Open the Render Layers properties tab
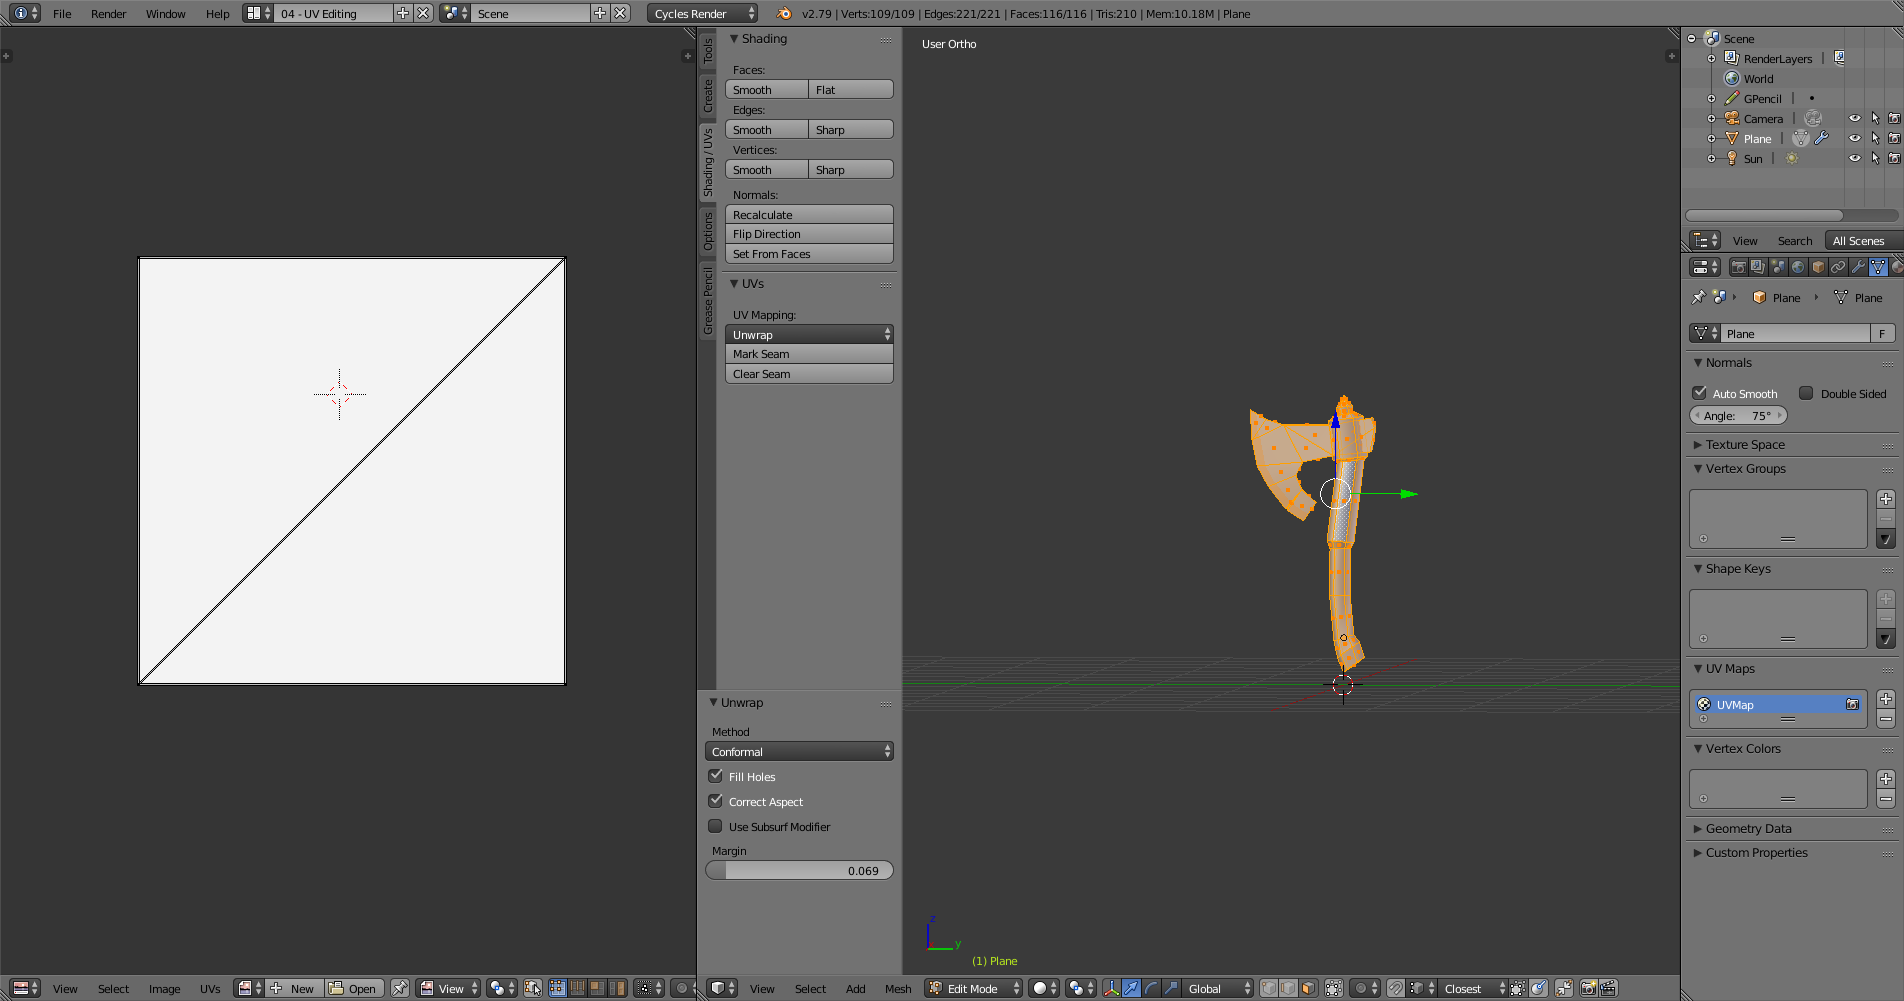The image size is (1904, 1001). click(1758, 267)
